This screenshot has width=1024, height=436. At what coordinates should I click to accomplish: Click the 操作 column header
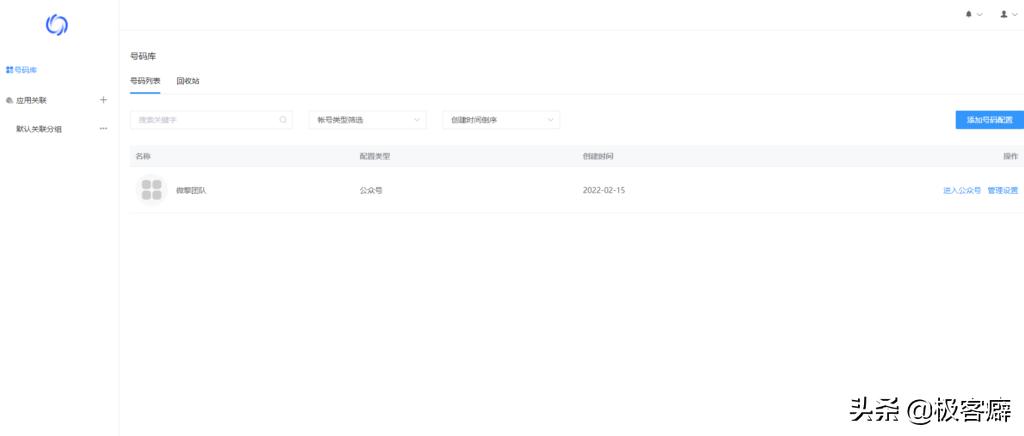(x=1010, y=157)
